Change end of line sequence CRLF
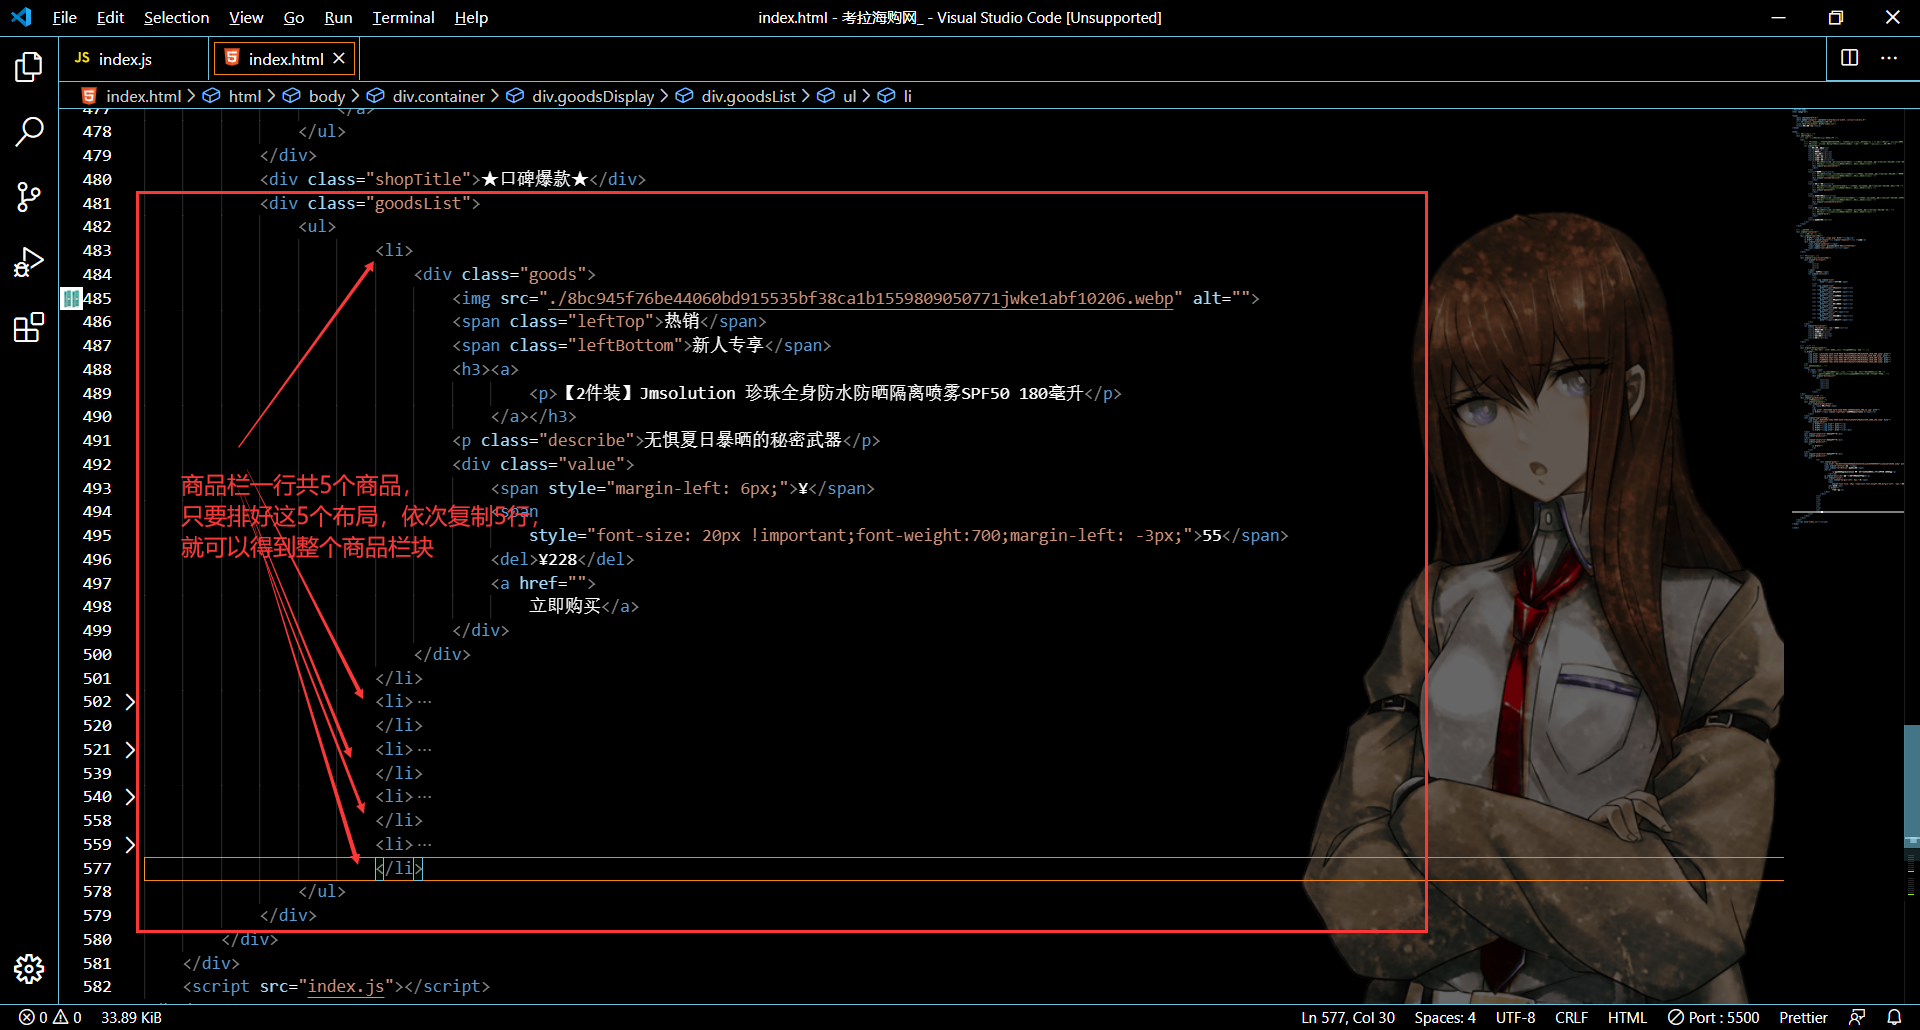Screen dimensions: 1920x1030 pos(1571,1017)
